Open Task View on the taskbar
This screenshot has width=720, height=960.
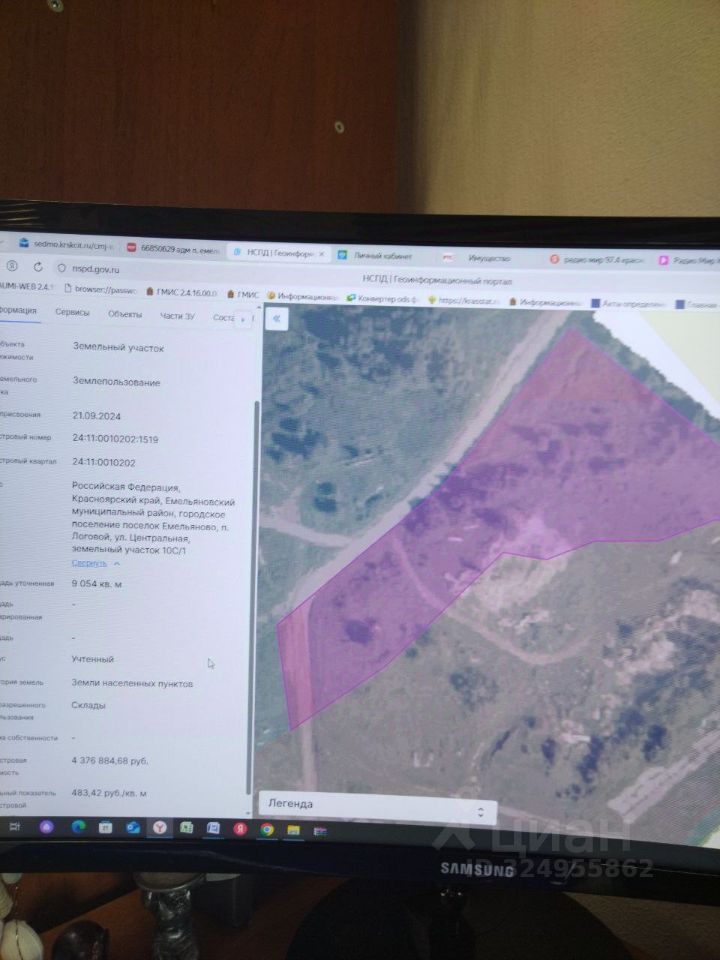(15, 827)
